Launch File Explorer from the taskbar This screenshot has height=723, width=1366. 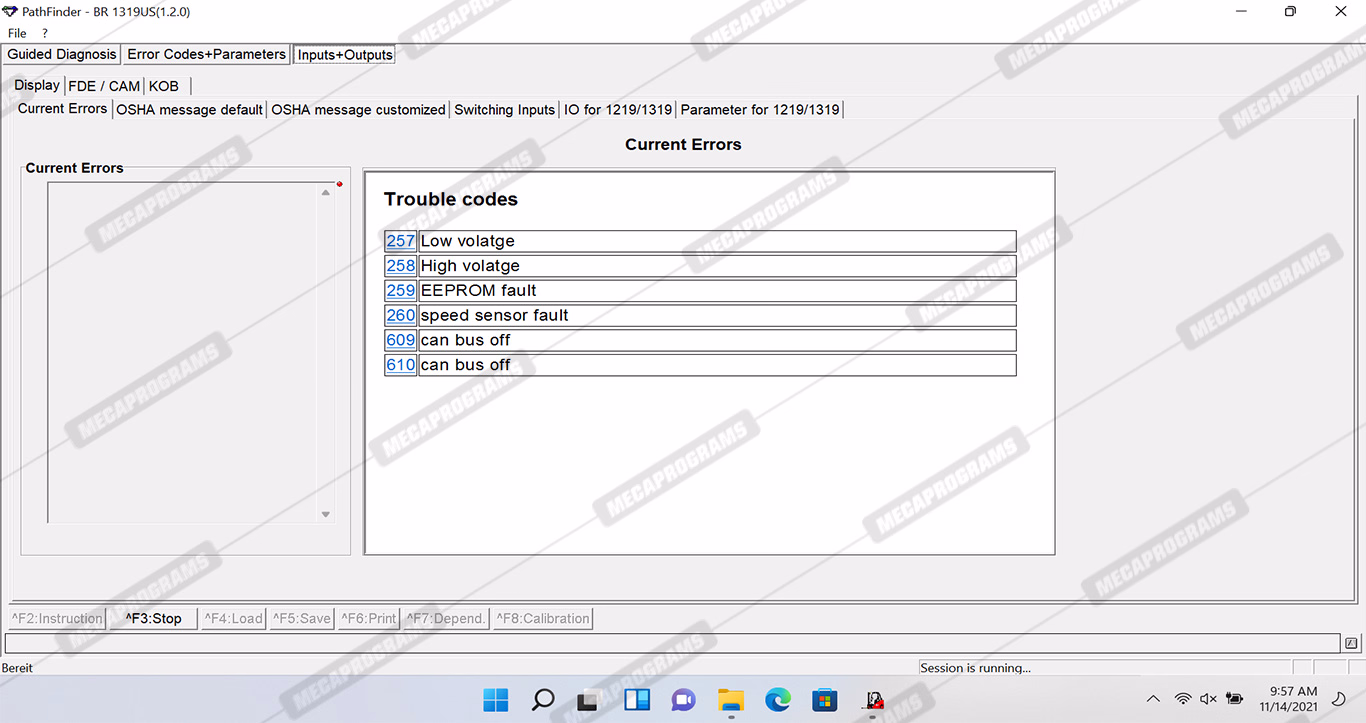click(731, 699)
